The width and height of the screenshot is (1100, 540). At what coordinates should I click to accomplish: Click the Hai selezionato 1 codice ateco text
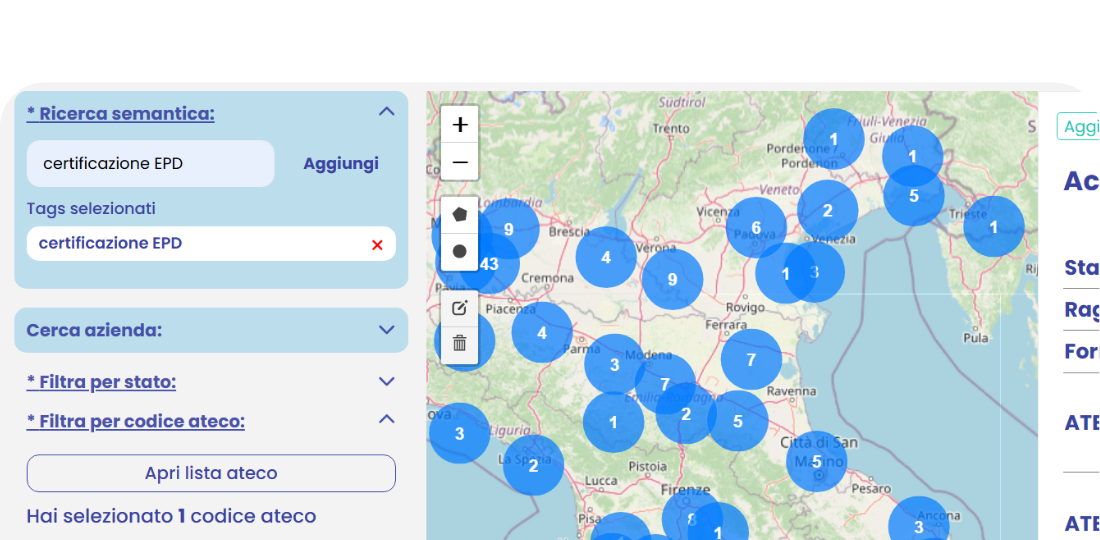pyautogui.click(x=171, y=517)
